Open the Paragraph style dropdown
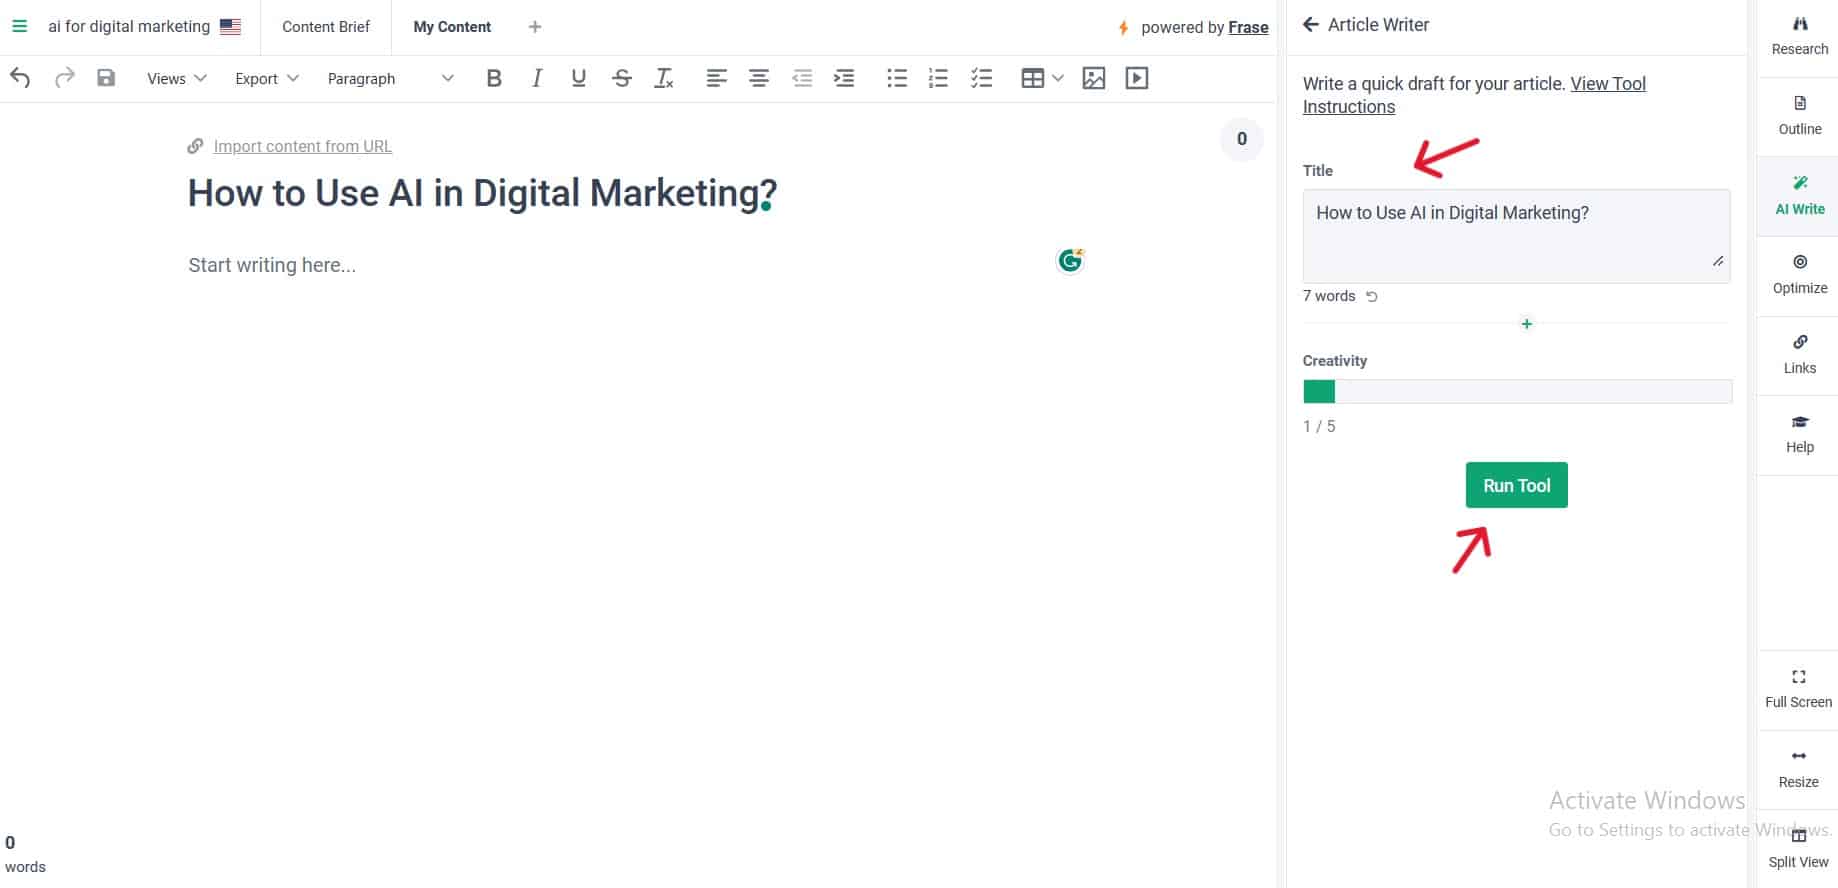Viewport: 1838px width, 888px height. click(x=389, y=79)
